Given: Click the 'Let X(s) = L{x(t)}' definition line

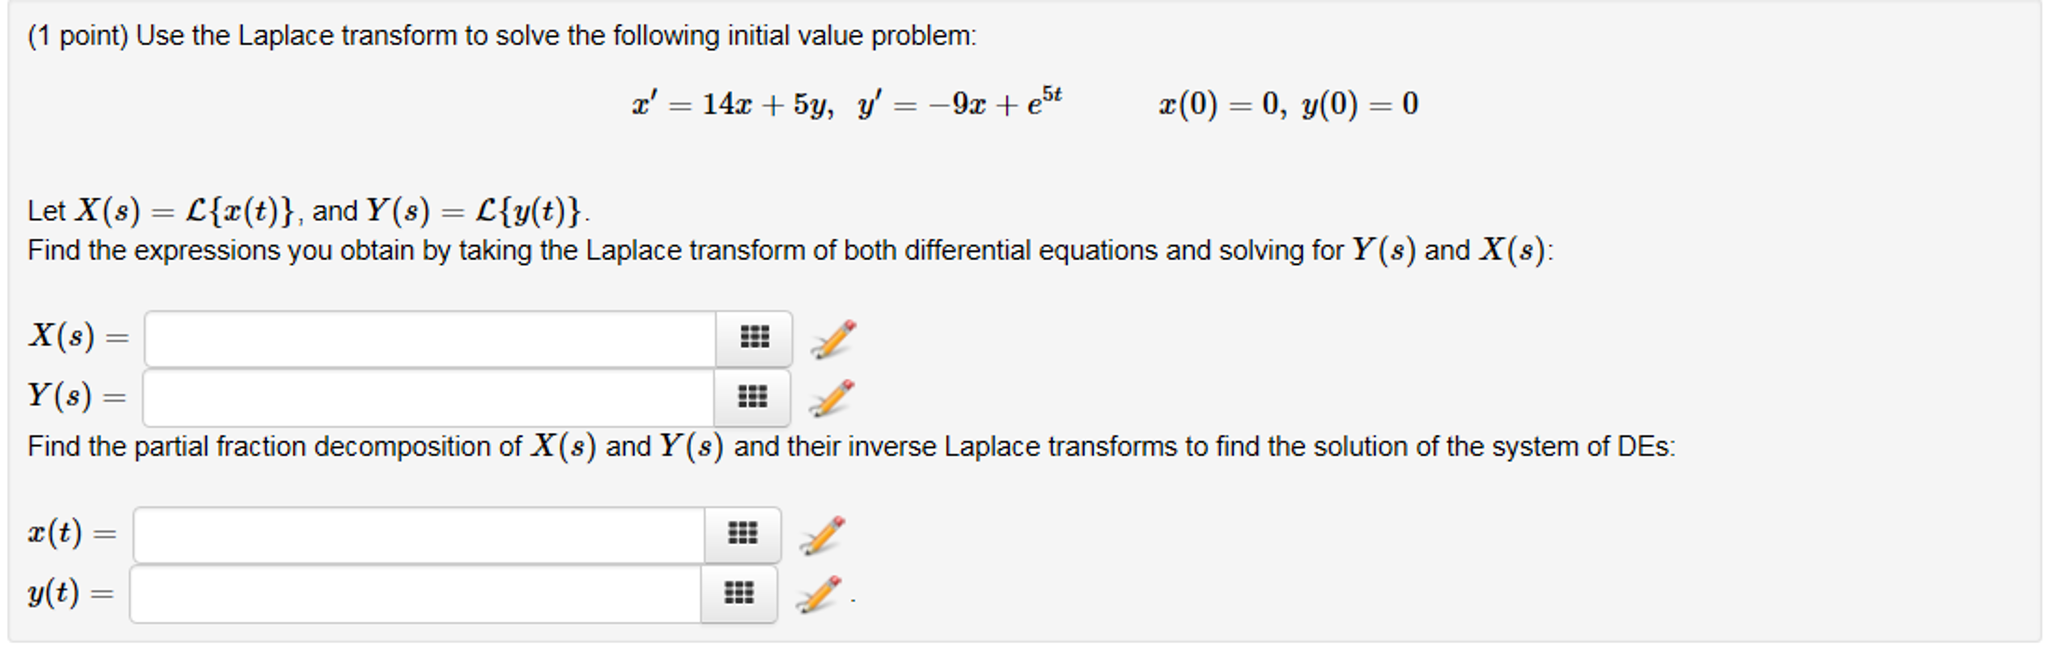Looking at the screenshot, I should tap(309, 211).
